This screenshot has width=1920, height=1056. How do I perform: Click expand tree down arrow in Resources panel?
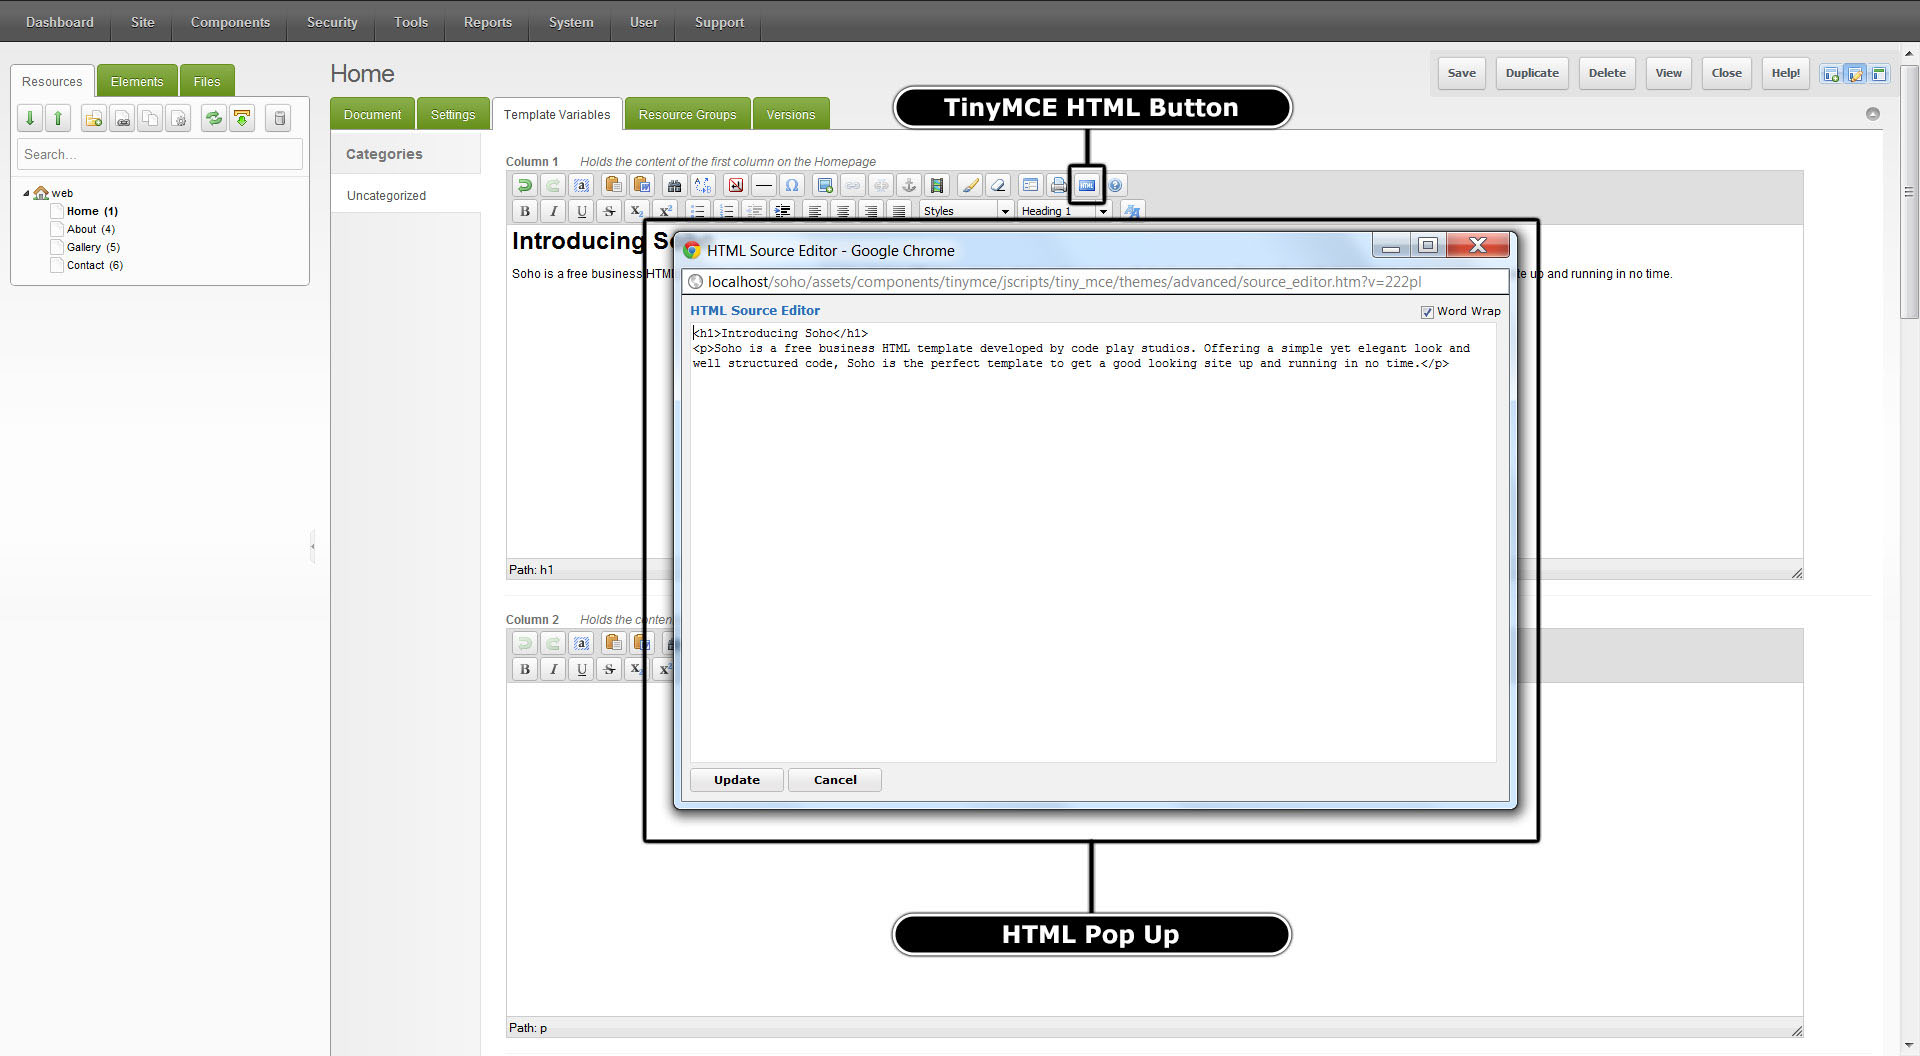30,118
